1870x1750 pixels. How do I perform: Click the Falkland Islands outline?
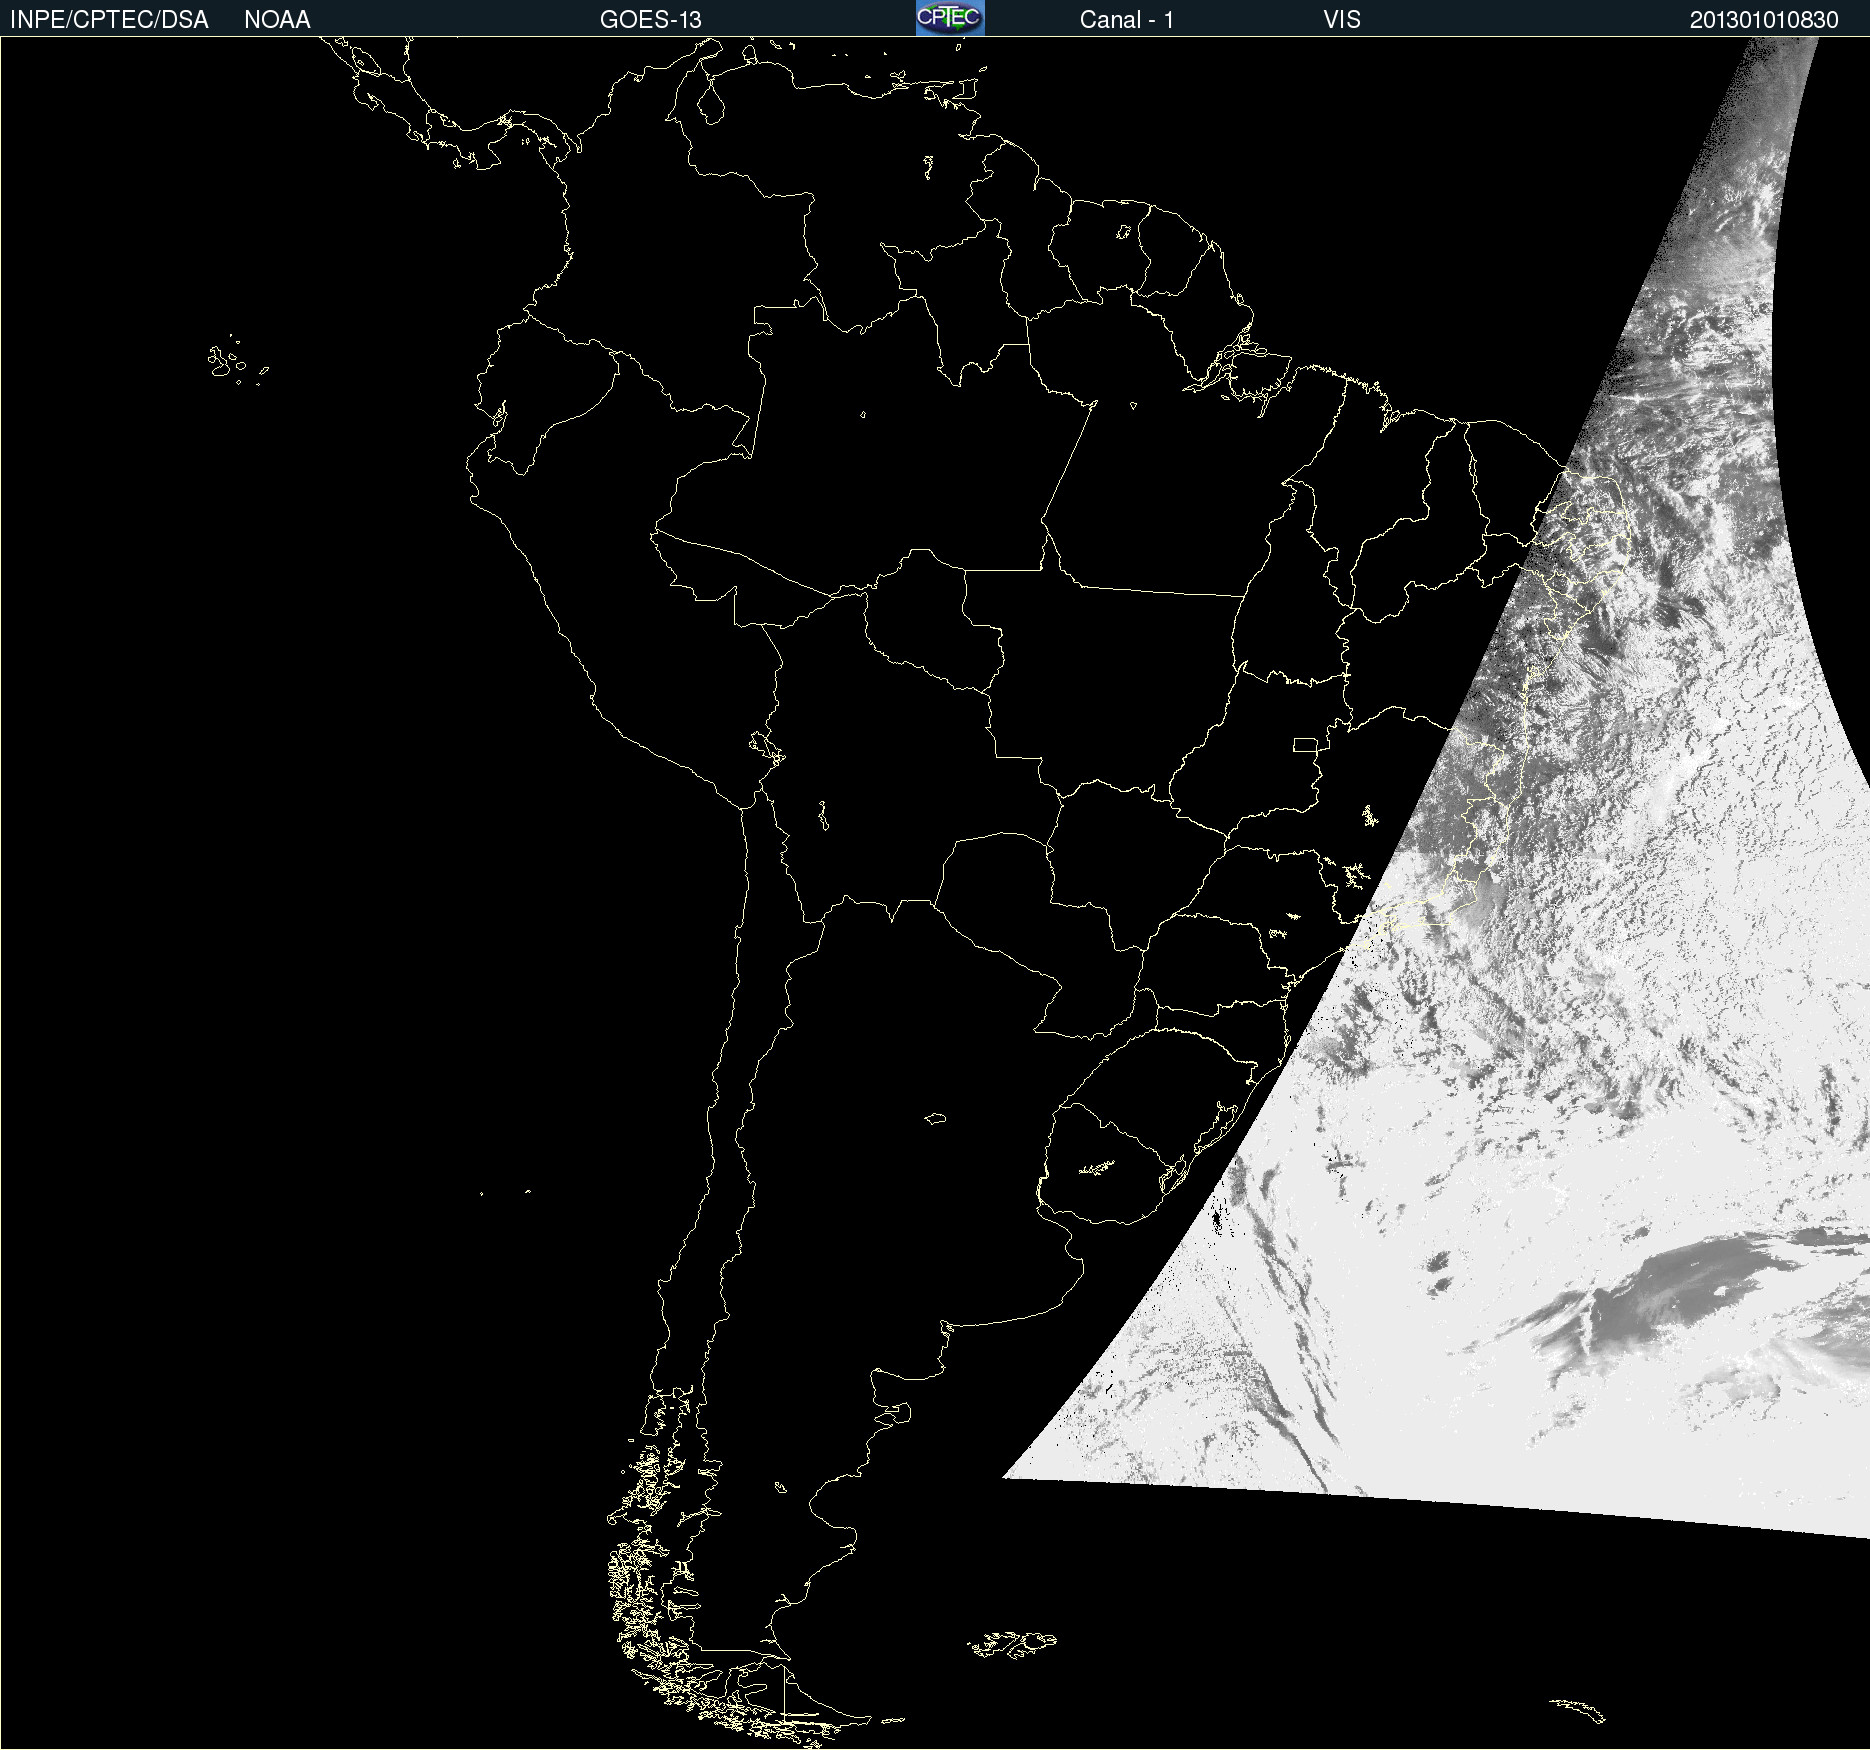1012,1644
